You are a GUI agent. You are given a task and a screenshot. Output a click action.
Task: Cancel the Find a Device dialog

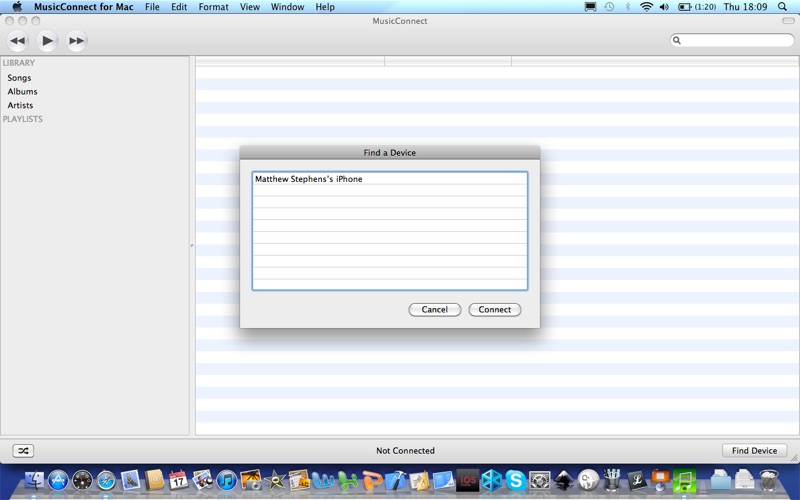click(435, 310)
